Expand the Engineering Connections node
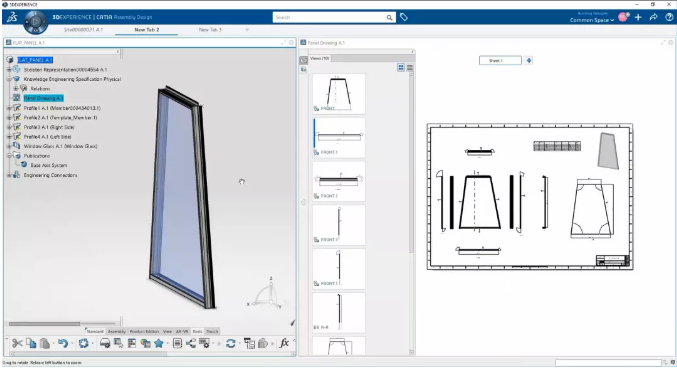Viewport: 677px width, 369px height. point(9,175)
